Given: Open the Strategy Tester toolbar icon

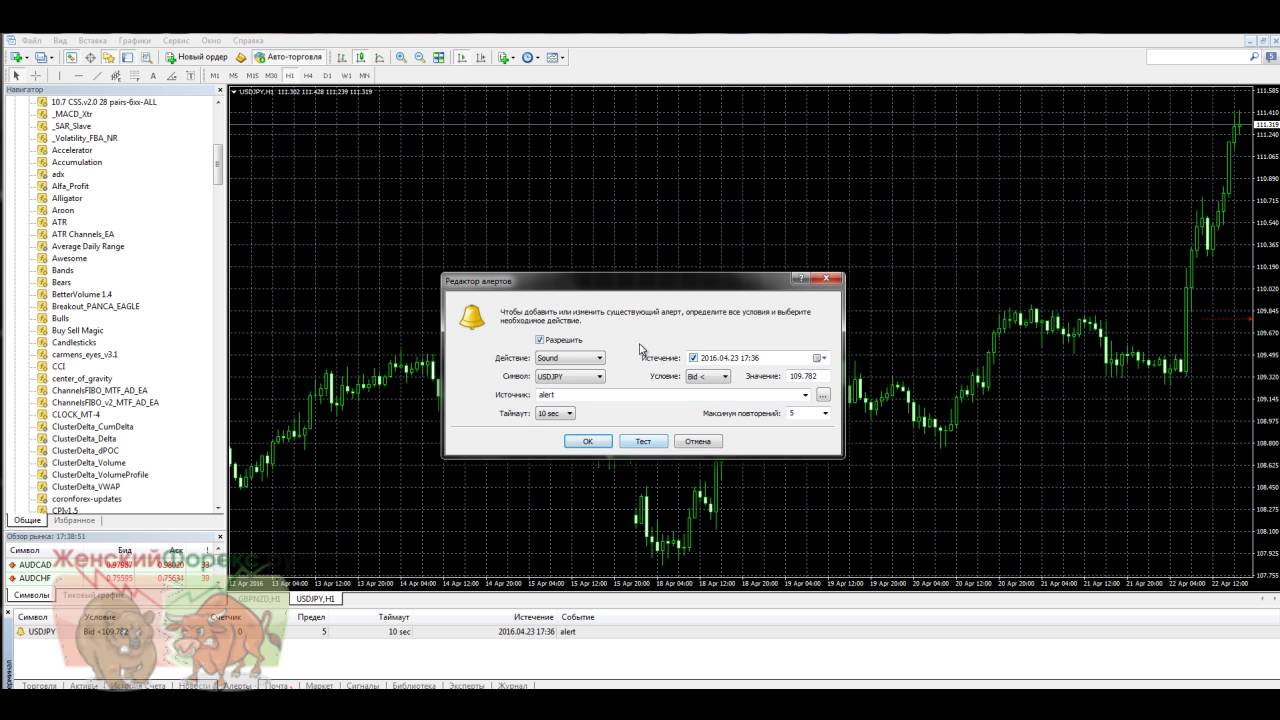Looking at the screenshot, I should (x=146, y=57).
